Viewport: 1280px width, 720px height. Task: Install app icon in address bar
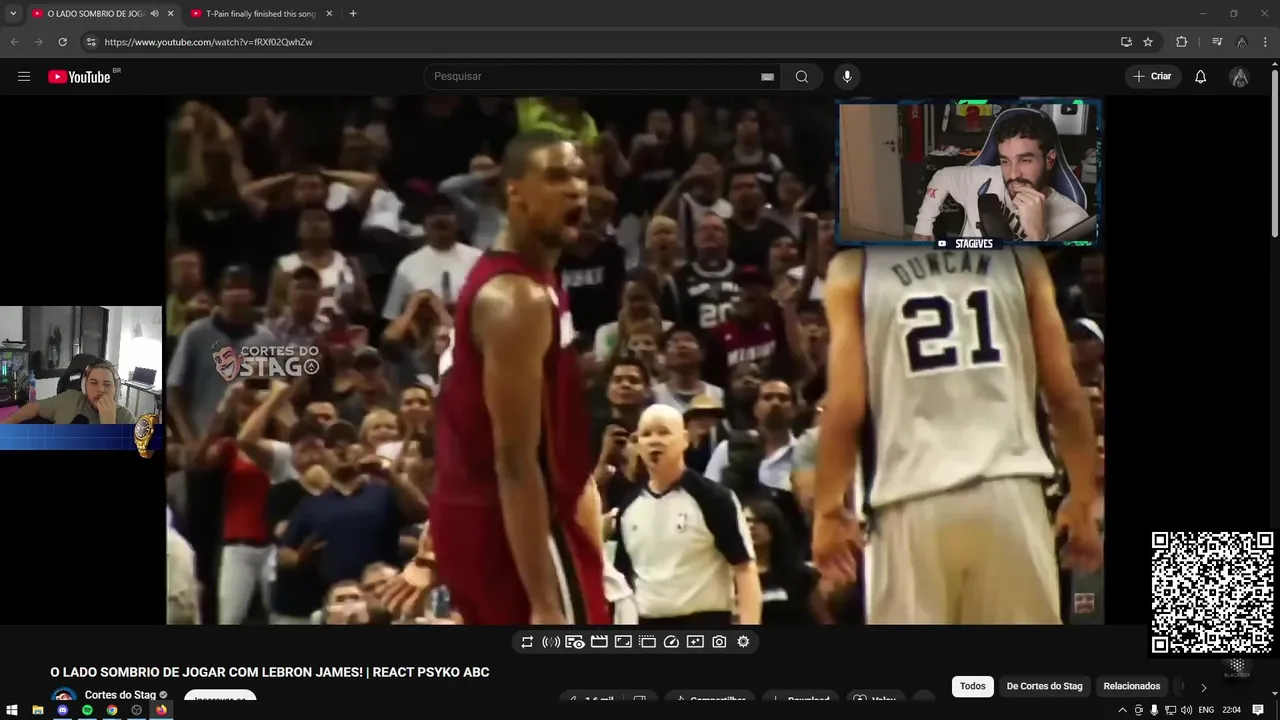[1126, 42]
